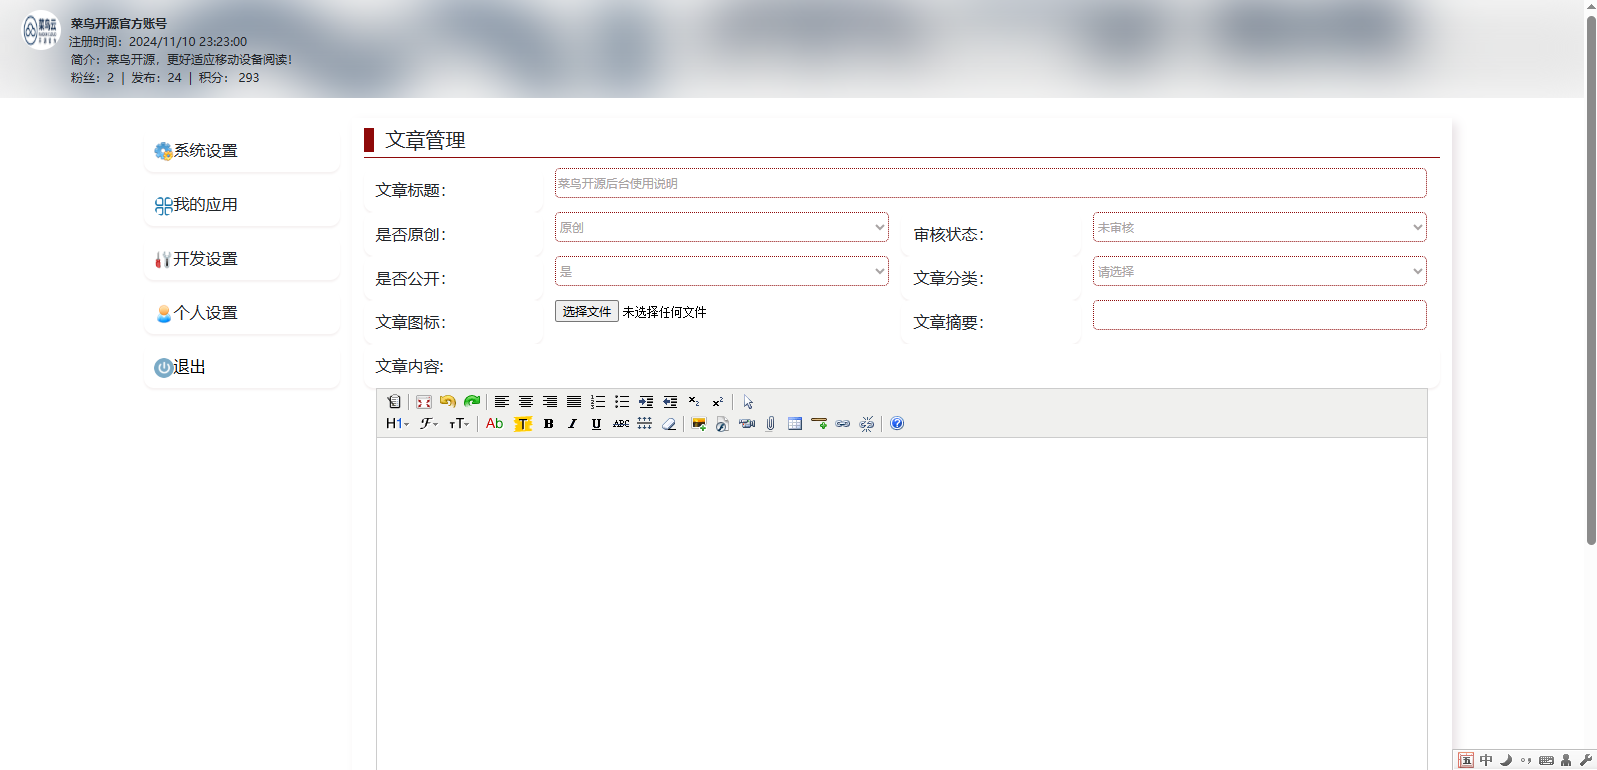The width and height of the screenshot is (1597, 770).
Task: Open the yellow text highlight color picker
Action: coord(523,424)
